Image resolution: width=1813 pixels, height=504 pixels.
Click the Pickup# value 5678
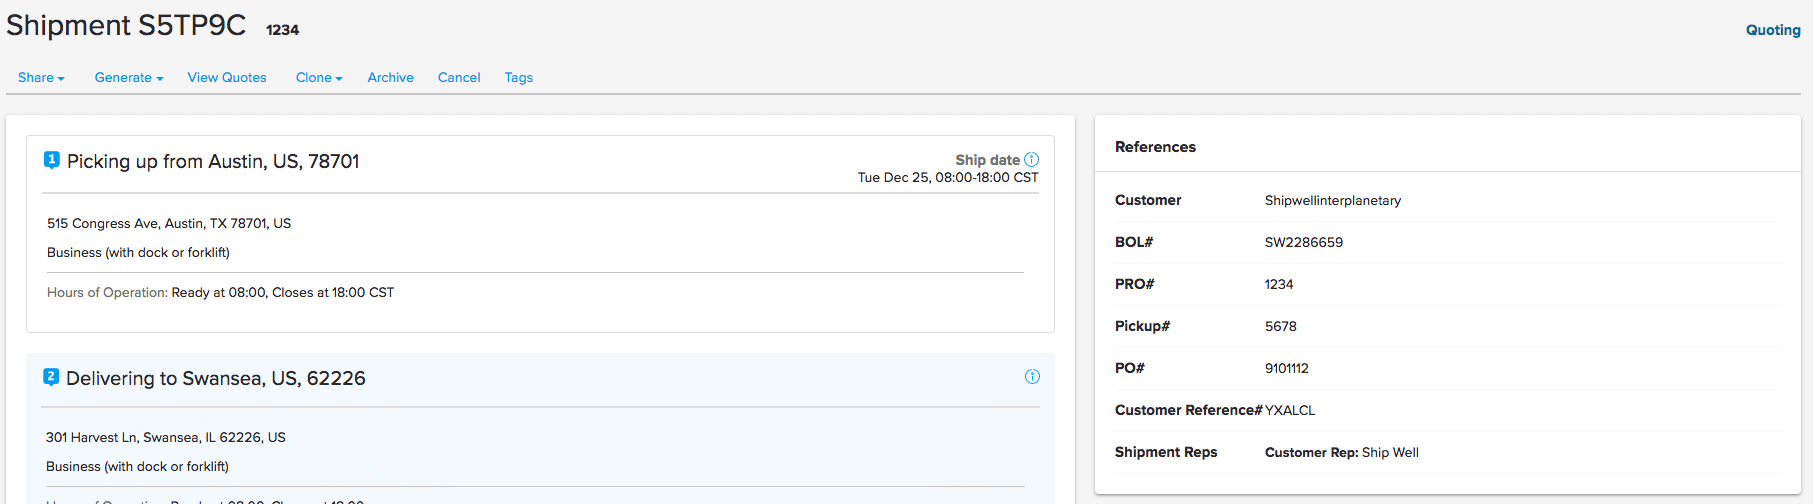pyautogui.click(x=1280, y=326)
